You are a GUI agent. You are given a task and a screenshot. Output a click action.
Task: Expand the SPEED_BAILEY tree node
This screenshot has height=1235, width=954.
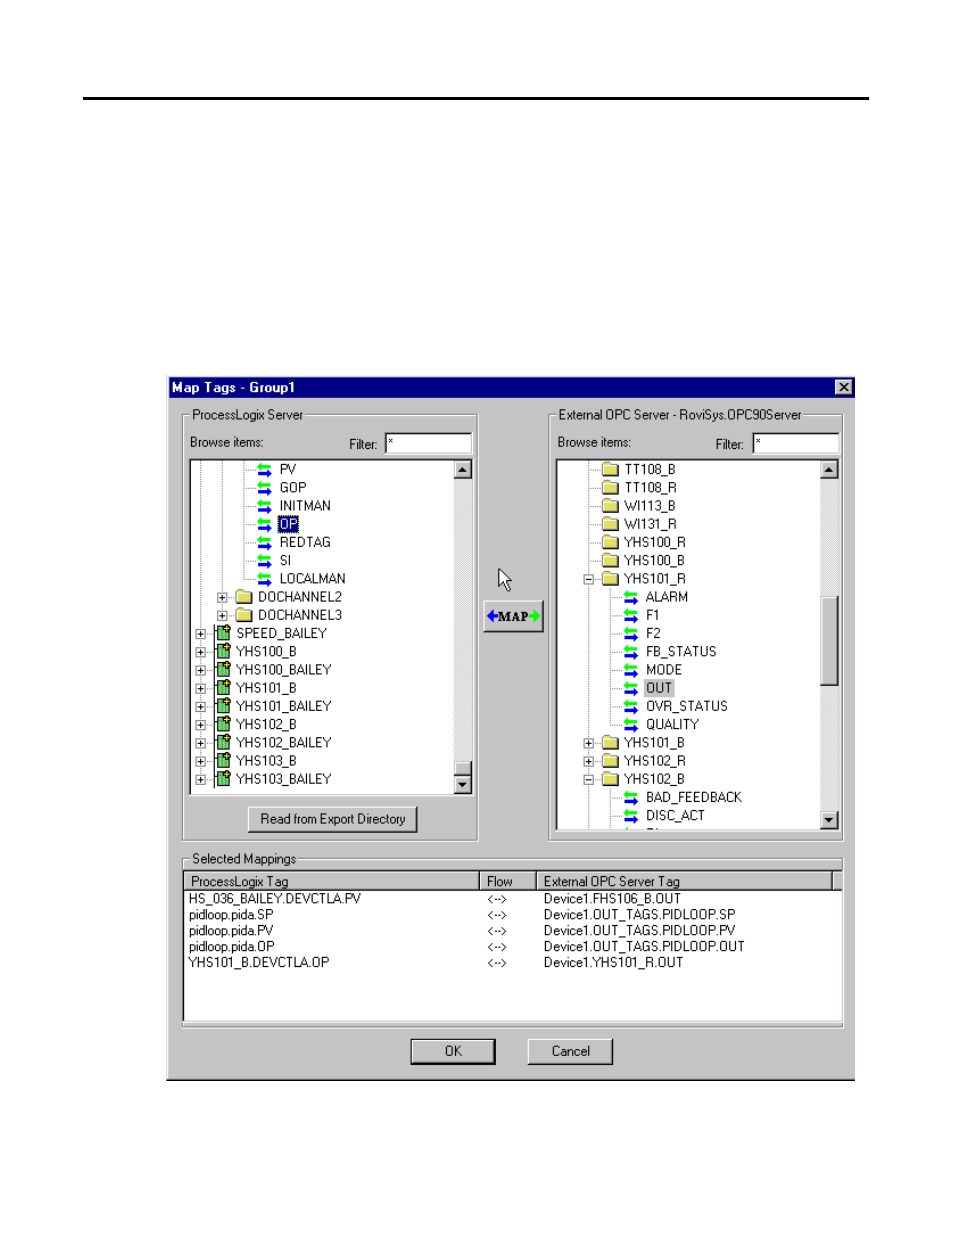tap(201, 634)
